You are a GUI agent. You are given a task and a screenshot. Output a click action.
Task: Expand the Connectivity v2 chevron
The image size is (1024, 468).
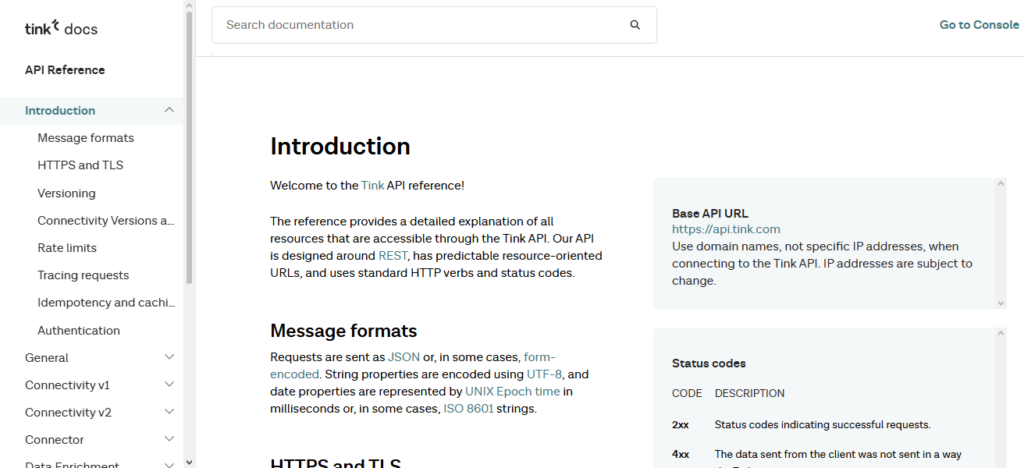pos(169,412)
